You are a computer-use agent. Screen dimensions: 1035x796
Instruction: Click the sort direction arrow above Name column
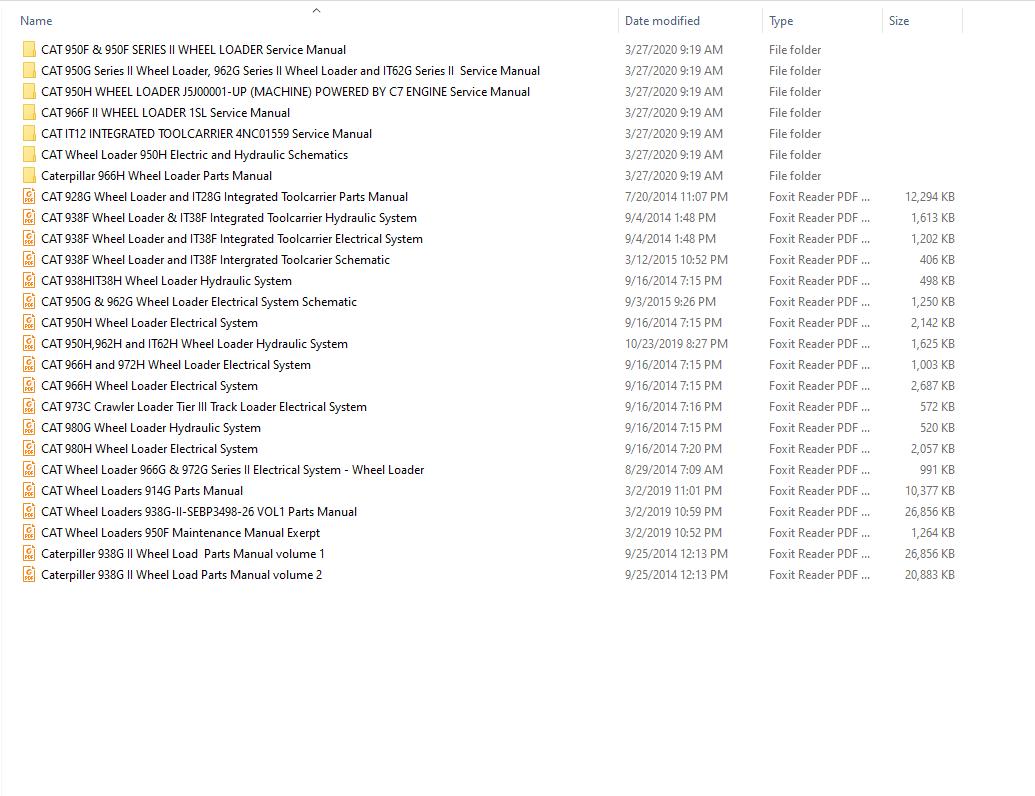tap(316, 10)
